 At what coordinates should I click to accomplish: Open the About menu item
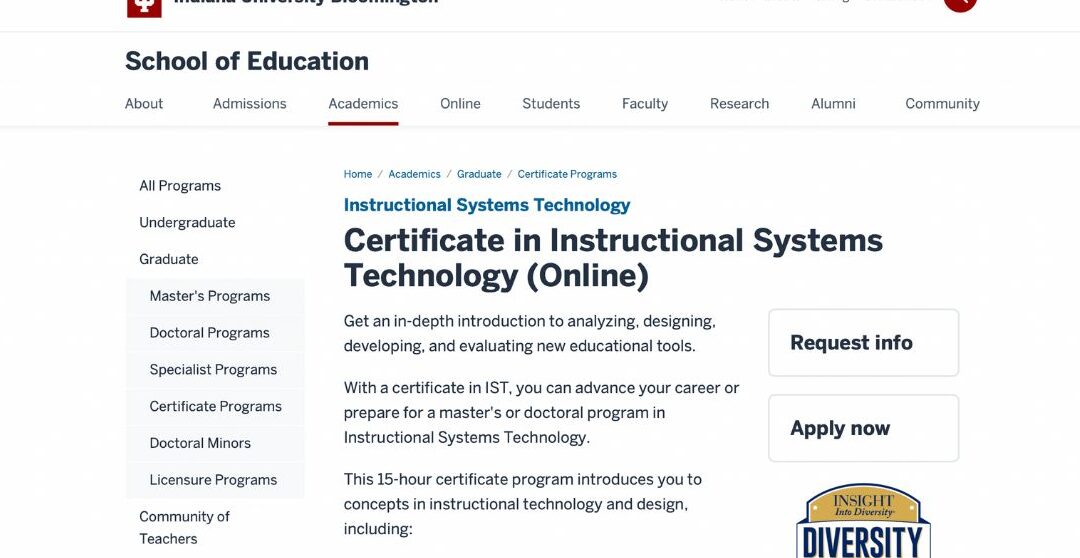click(144, 103)
